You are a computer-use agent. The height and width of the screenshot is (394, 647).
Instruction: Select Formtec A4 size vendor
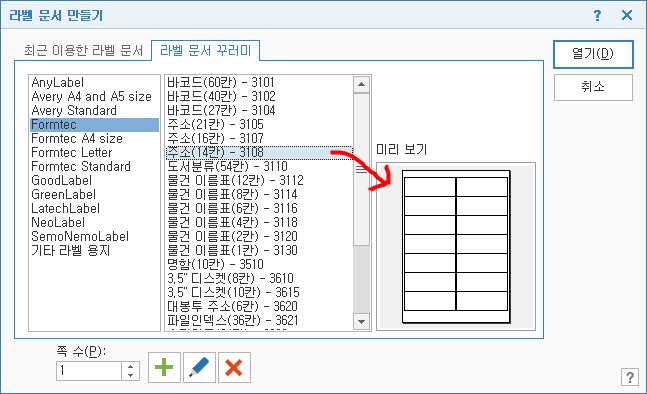point(94,139)
